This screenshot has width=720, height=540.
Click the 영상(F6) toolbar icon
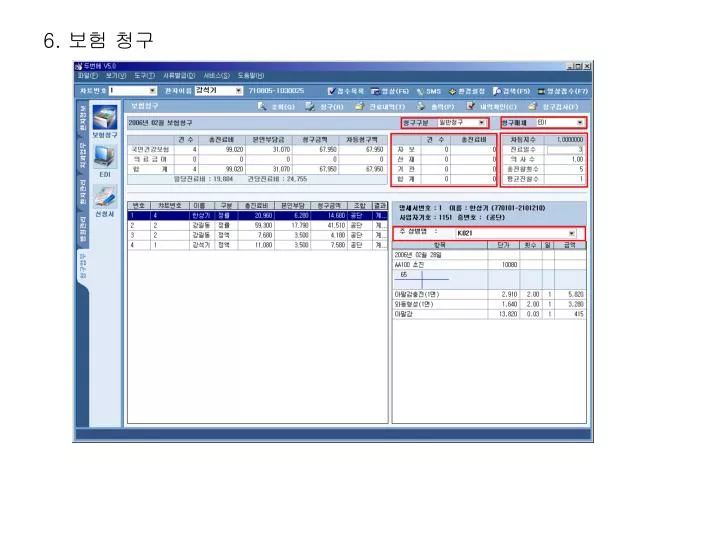(375, 91)
